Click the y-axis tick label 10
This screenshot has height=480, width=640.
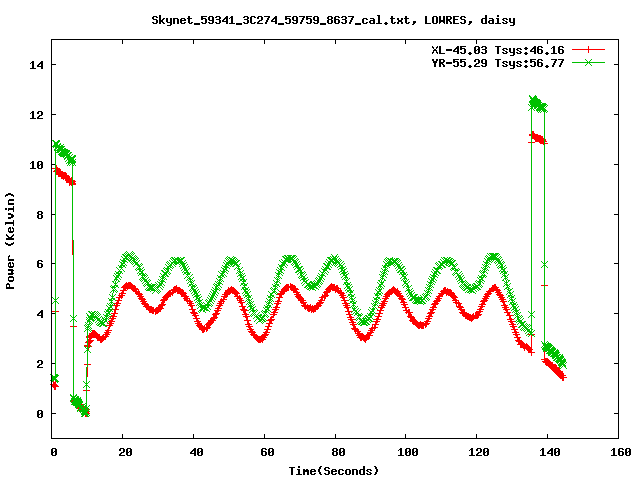[37, 165]
